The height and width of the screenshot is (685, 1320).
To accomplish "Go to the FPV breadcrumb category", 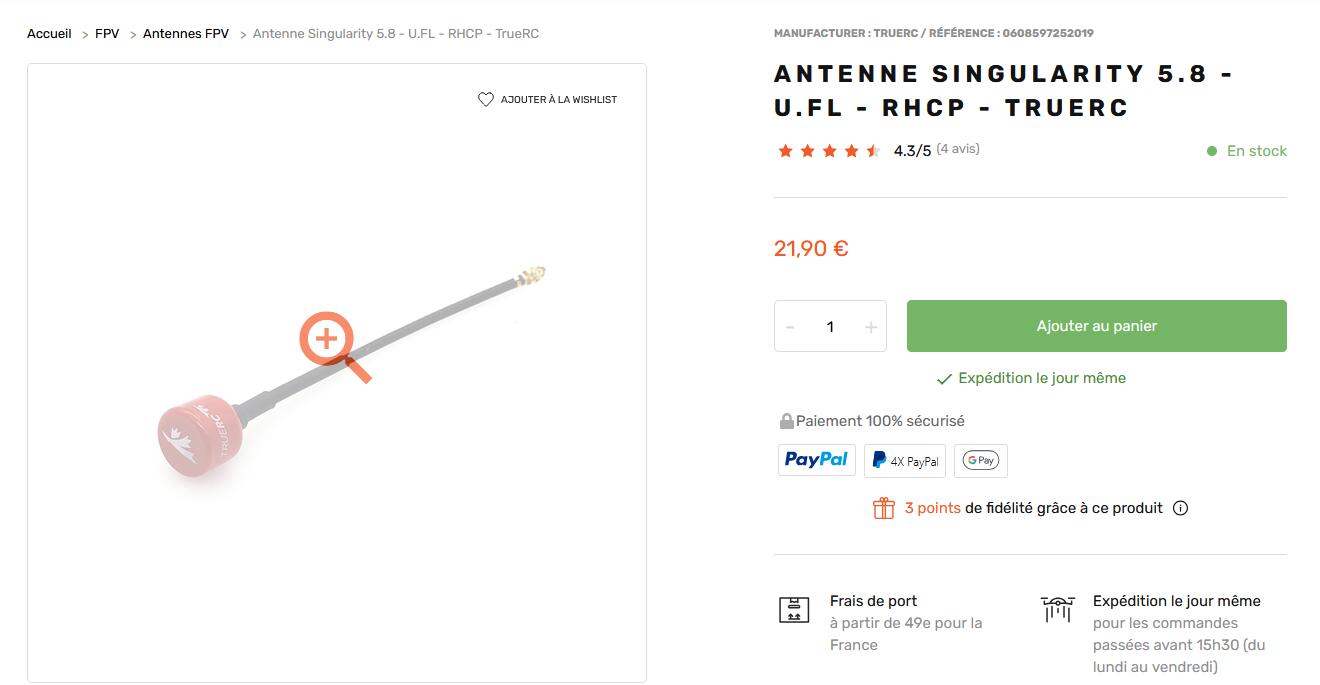I will pos(107,34).
